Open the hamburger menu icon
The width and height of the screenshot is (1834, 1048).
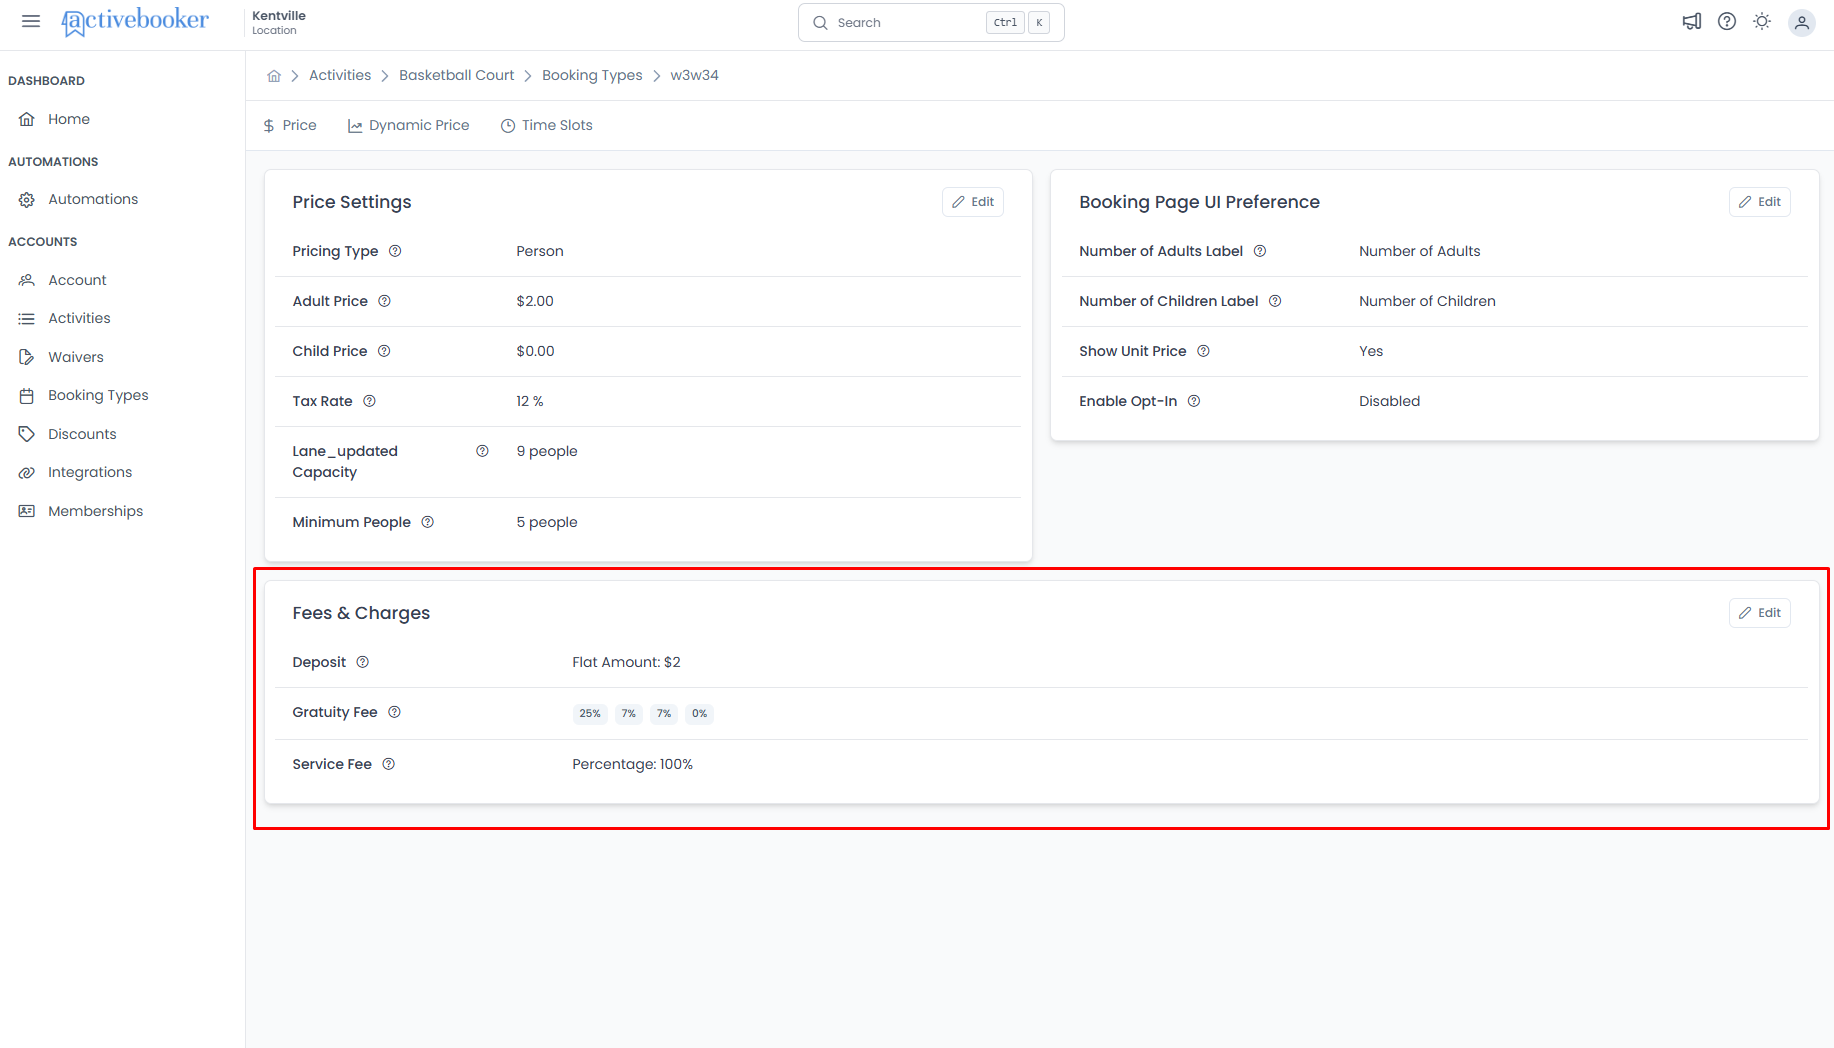[x=31, y=21]
